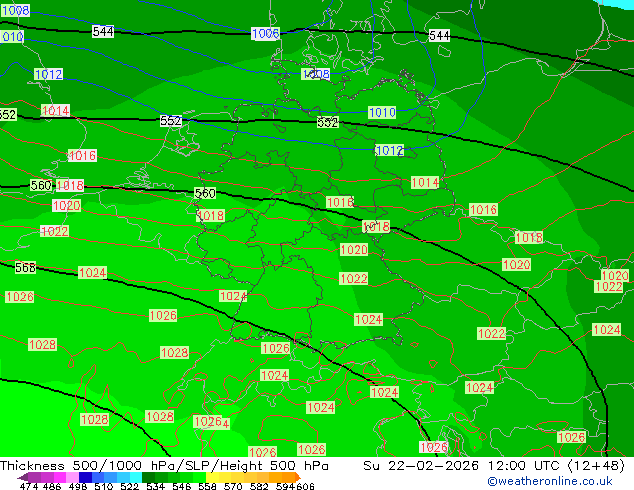Pick the dark blue swatch in the thickness legend
The height and width of the screenshot is (490, 634).
85,477
